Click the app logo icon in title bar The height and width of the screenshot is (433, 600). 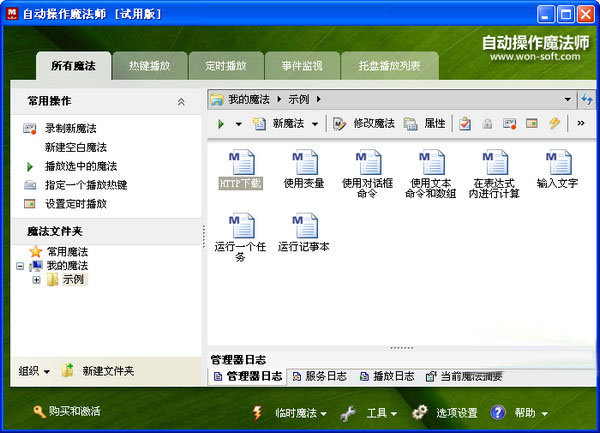[x=12, y=14]
